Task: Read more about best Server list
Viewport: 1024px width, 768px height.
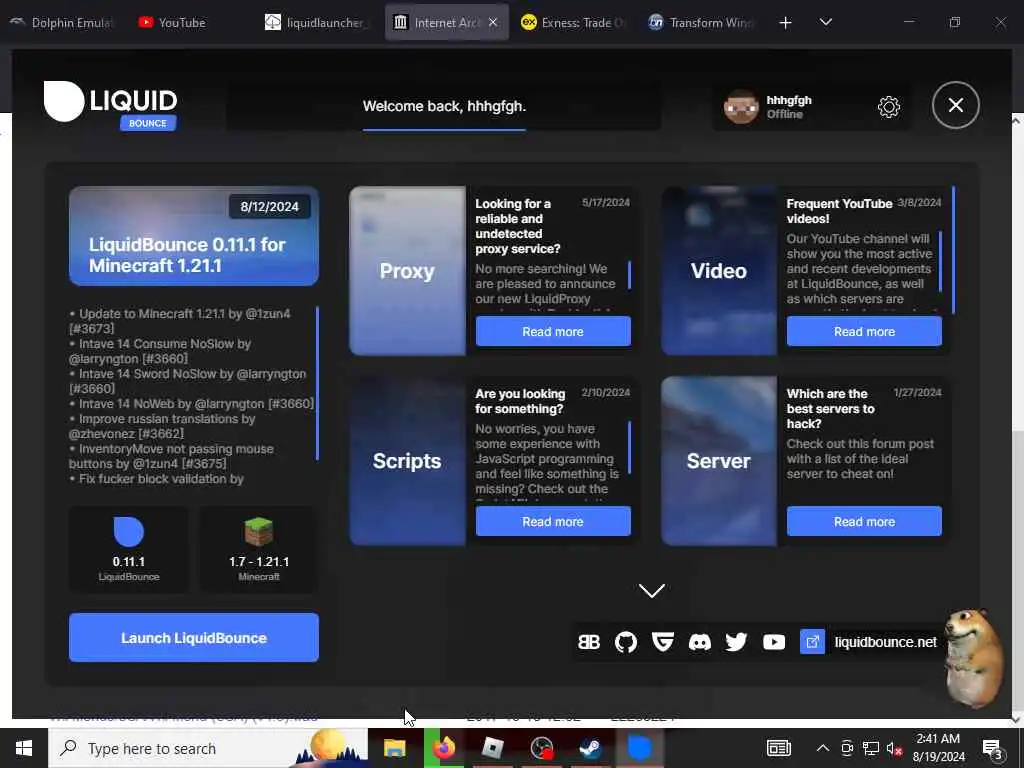Action: [864, 521]
